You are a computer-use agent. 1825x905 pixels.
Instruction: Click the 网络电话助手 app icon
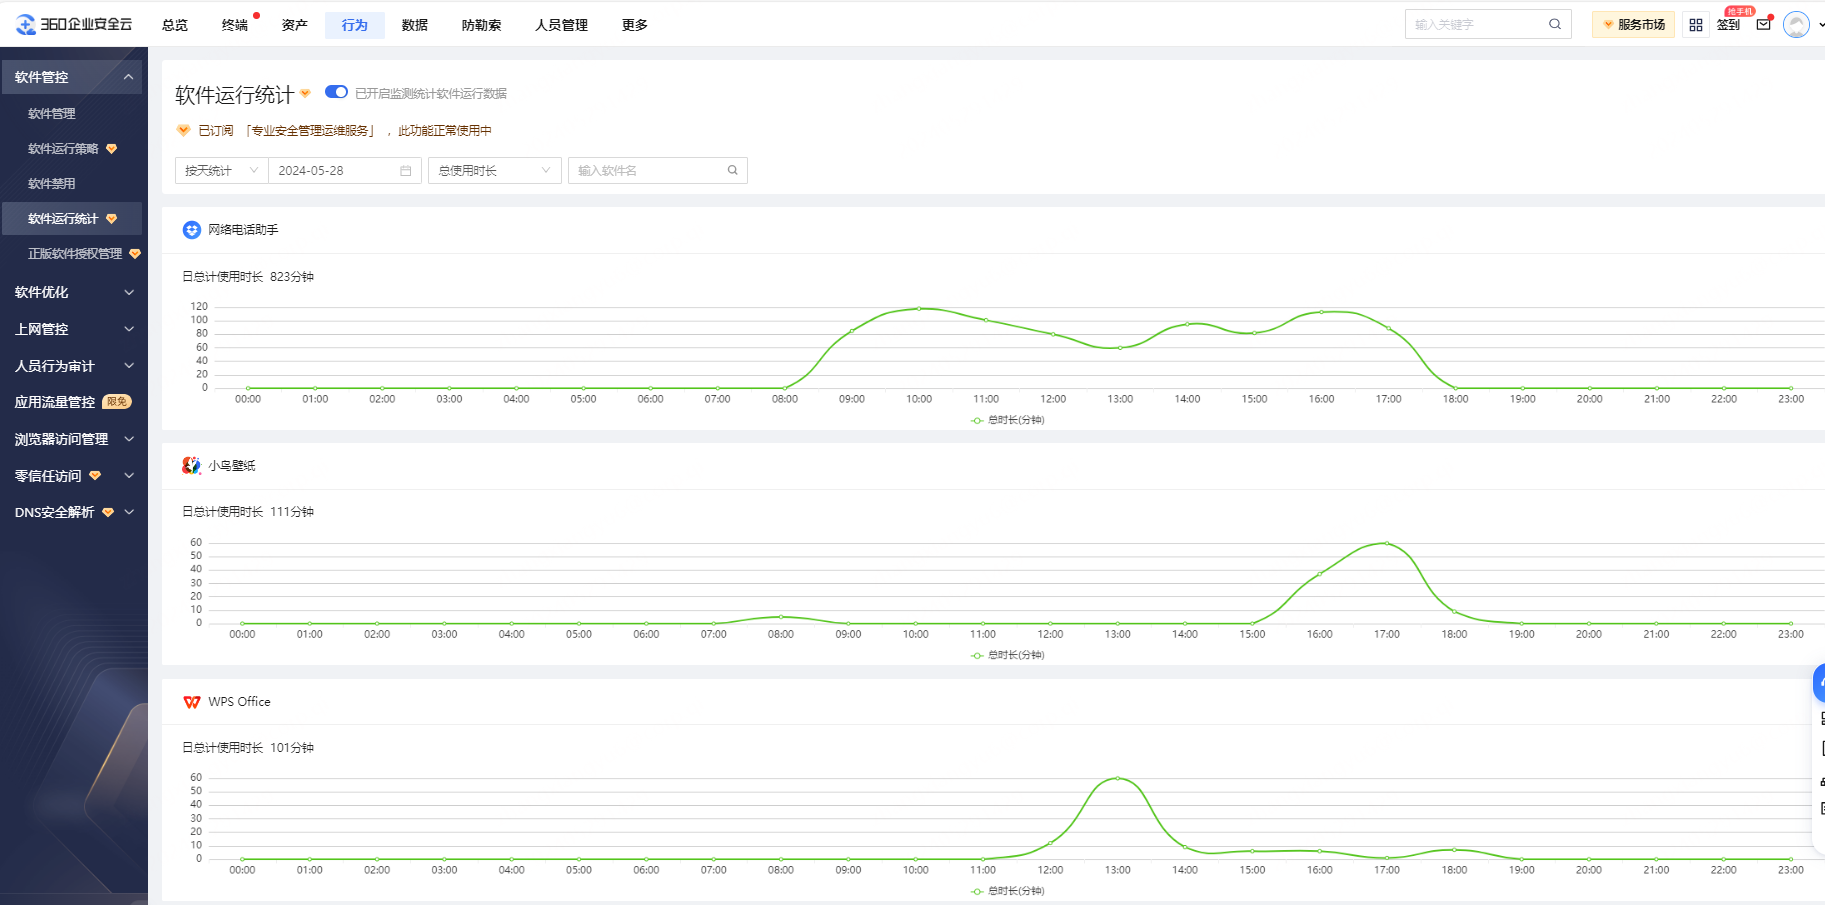[191, 230]
